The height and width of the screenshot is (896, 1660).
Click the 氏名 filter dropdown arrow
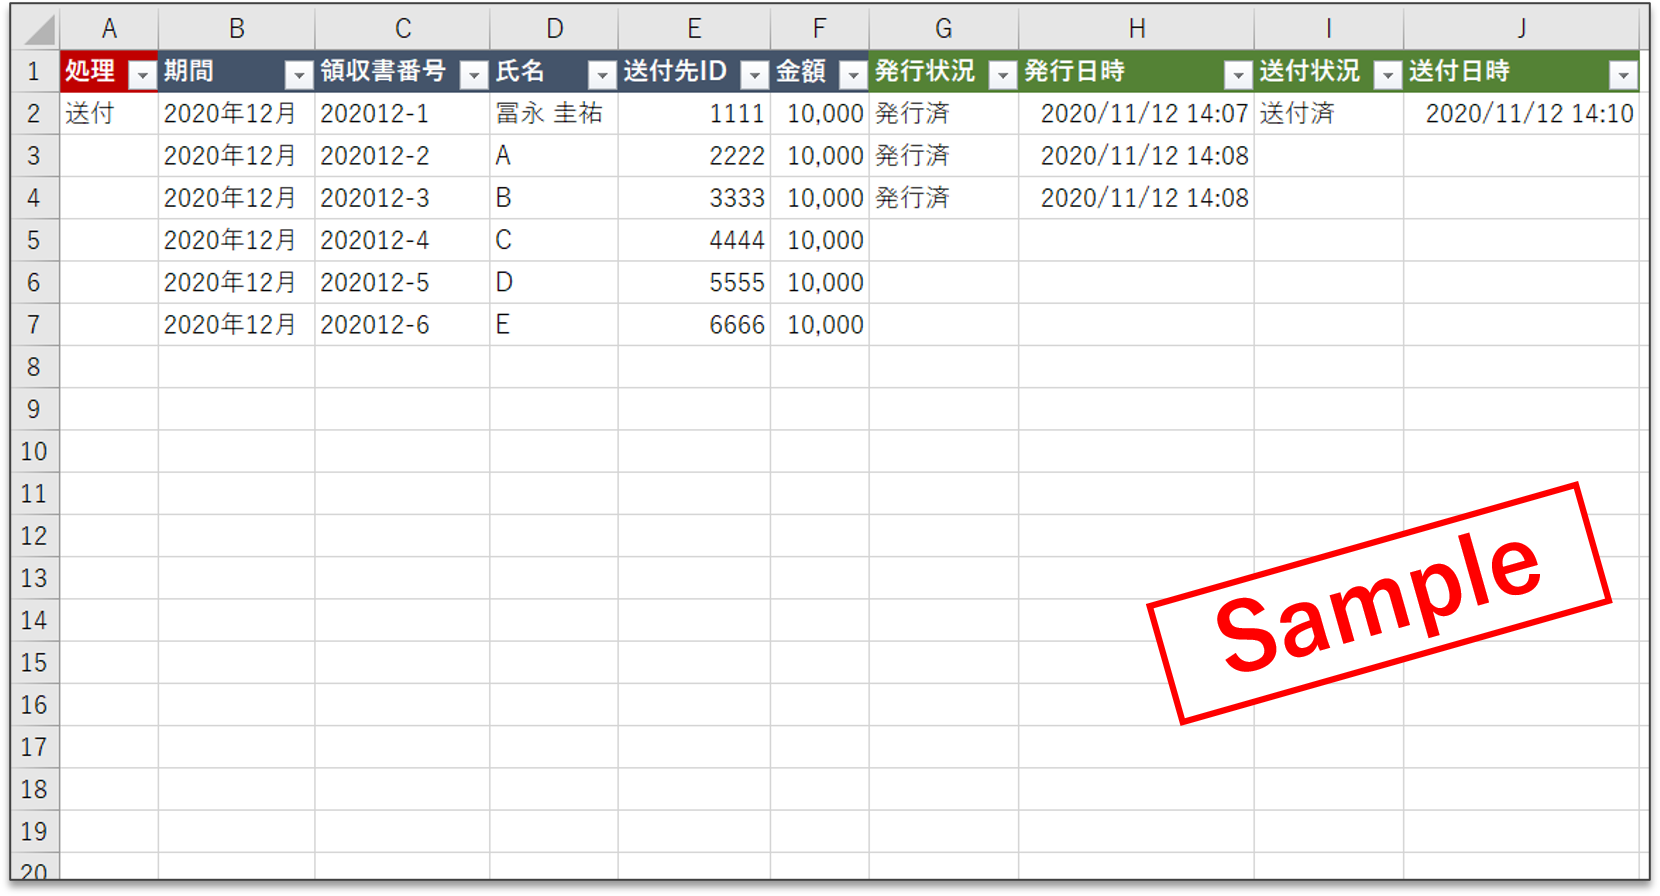[x=601, y=75]
